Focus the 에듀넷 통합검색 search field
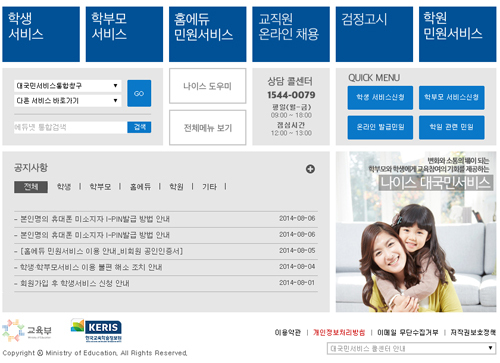500x363 pixels. [70, 127]
